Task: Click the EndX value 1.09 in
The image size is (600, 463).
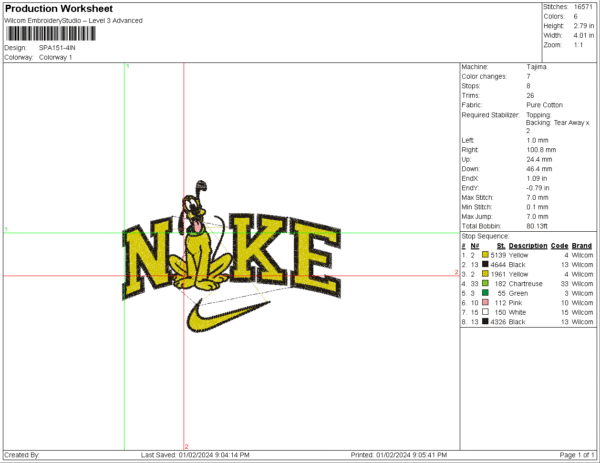Action: (537, 179)
